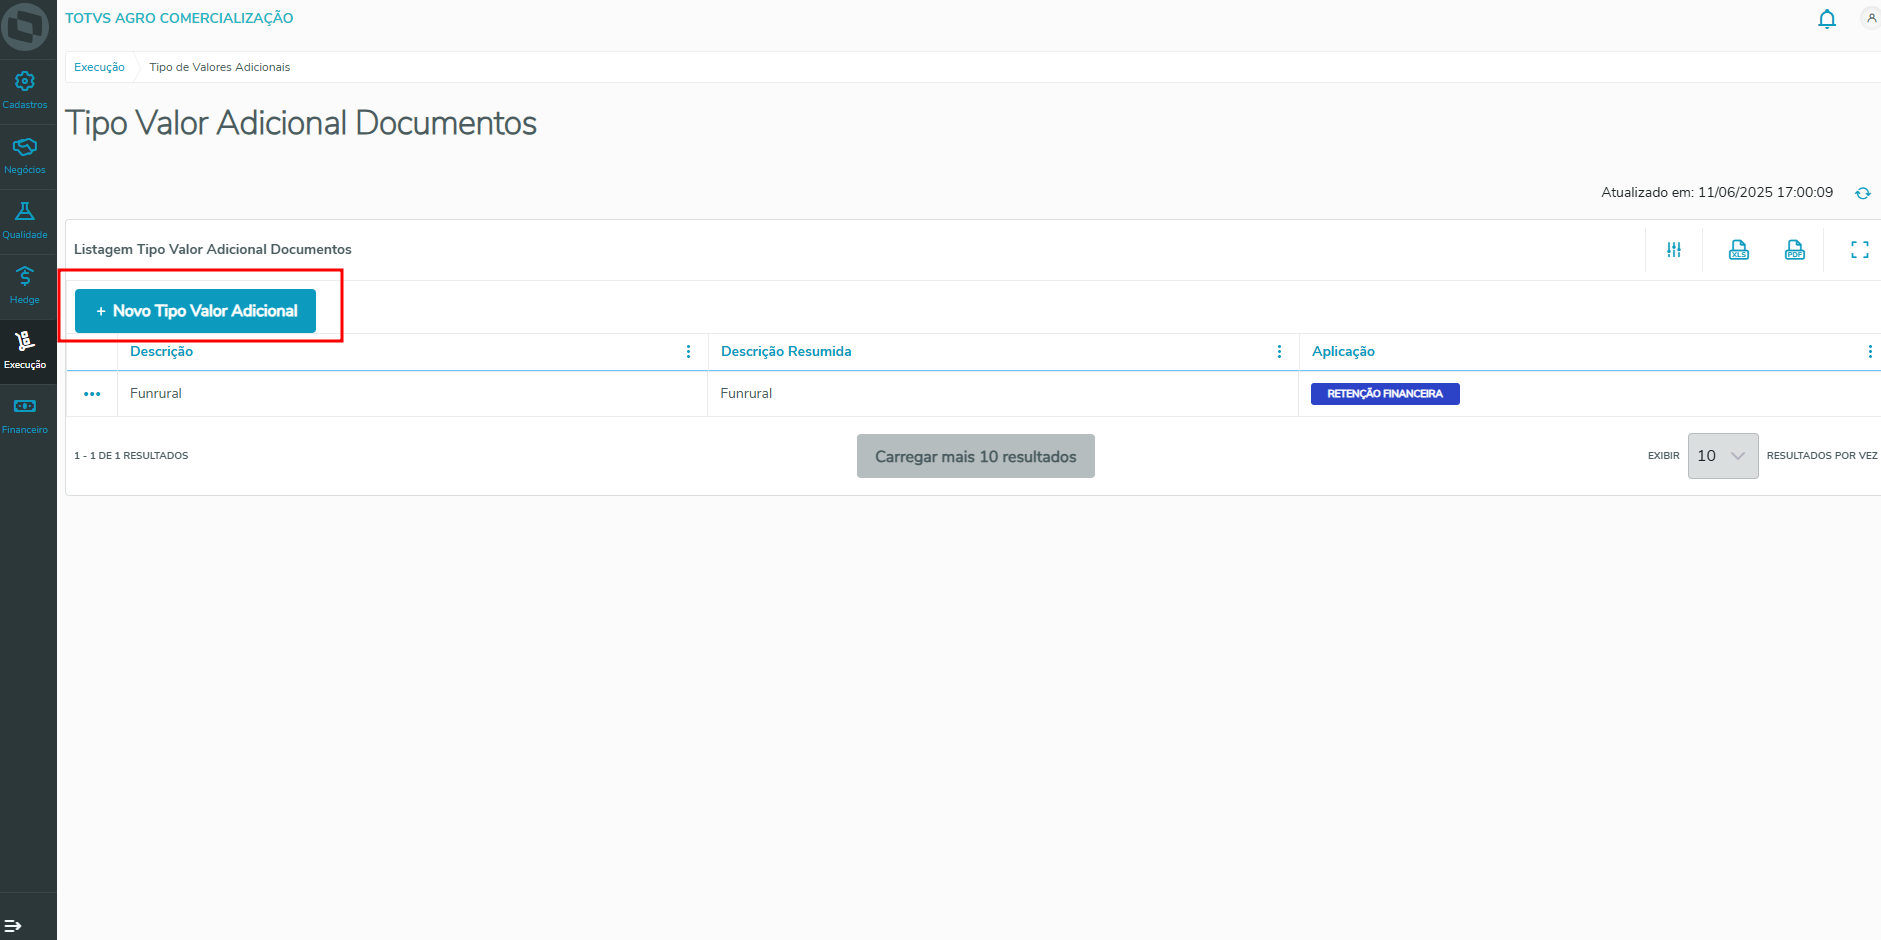The height and width of the screenshot is (940, 1881).
Task: Select Funrural in the Descrição Resumida column
Action: [746, 394]
